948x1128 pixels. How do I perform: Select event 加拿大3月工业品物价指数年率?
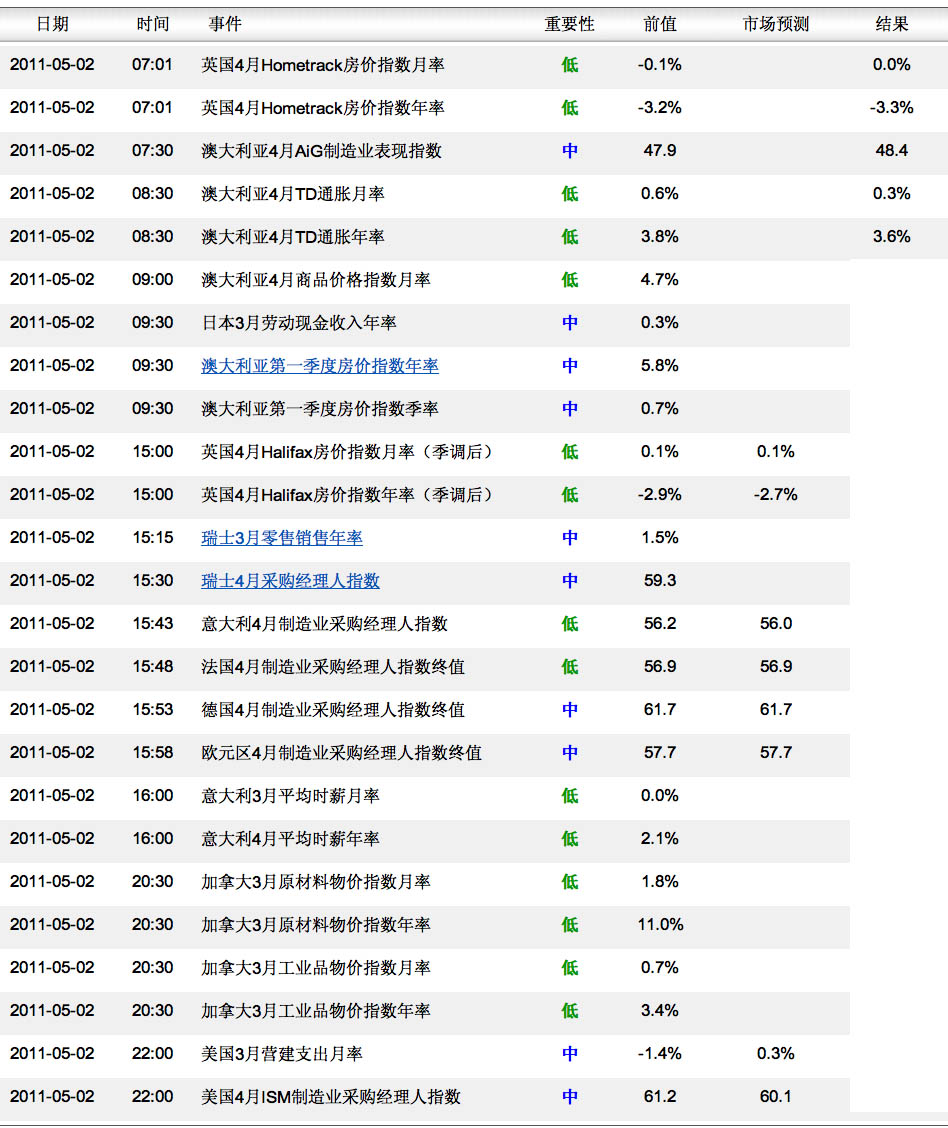(315, 1011)
